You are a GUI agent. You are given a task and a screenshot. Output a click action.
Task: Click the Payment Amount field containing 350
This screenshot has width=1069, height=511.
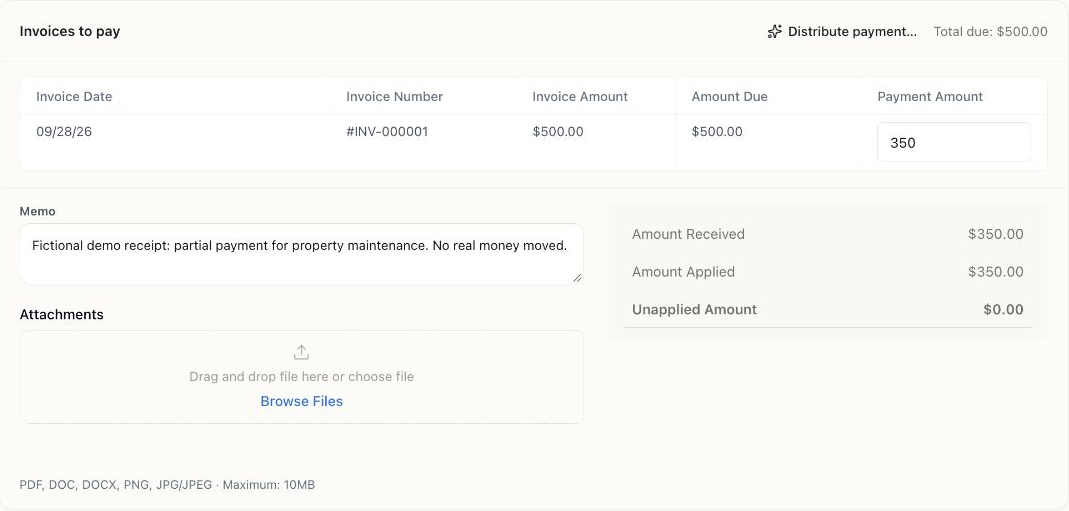[954, 142]
